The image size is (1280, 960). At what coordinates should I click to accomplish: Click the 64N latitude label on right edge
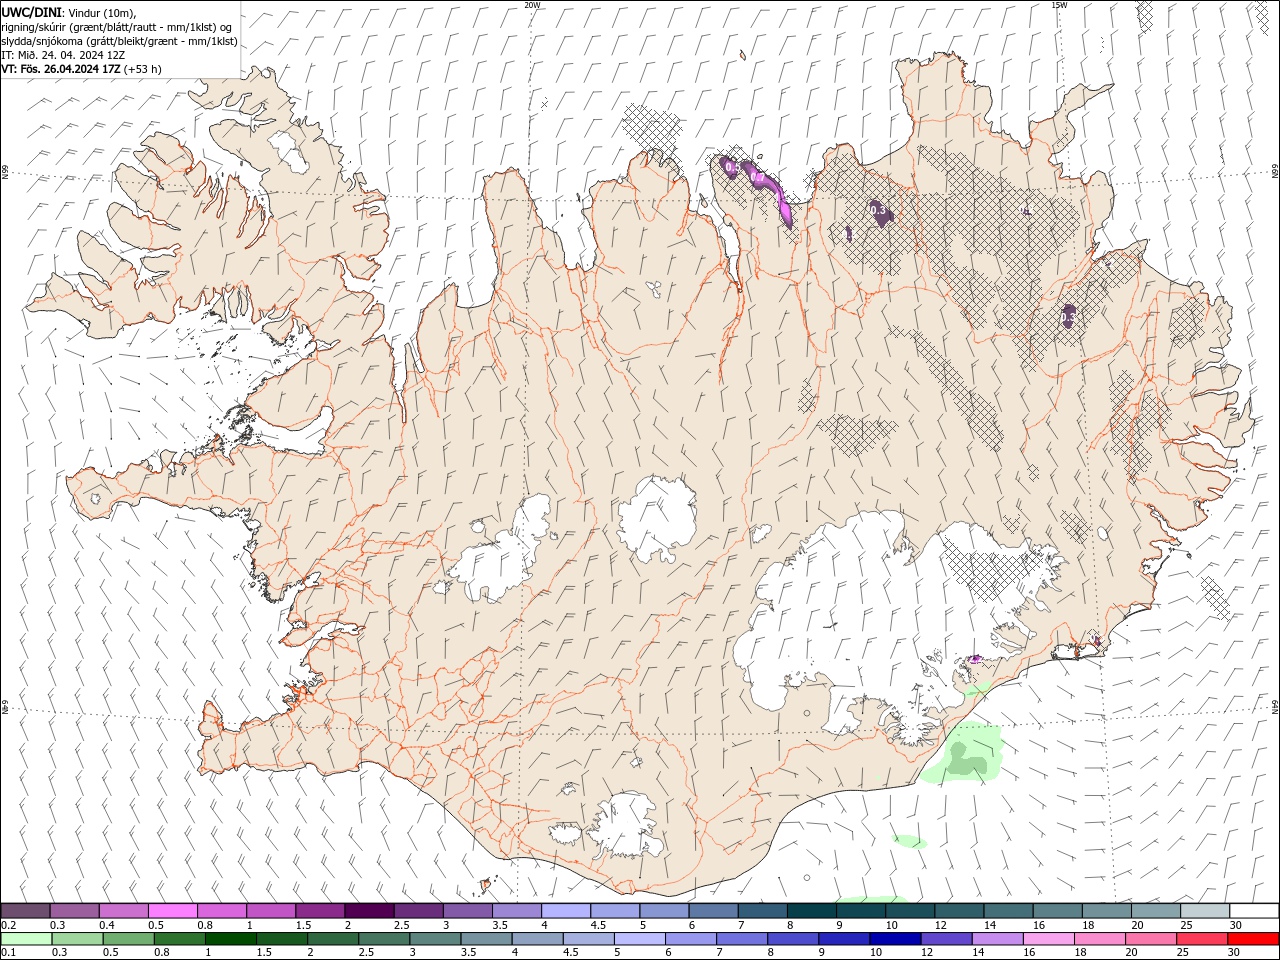point(1274,708)
